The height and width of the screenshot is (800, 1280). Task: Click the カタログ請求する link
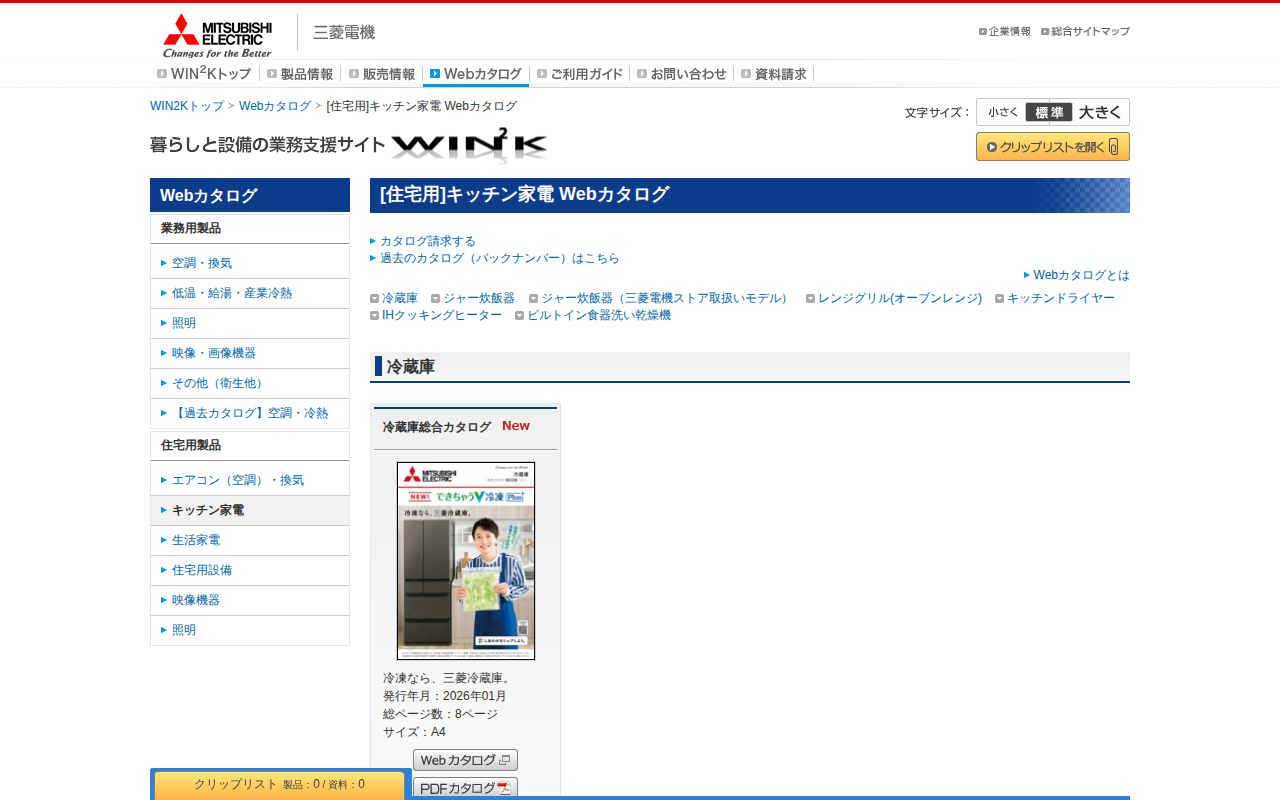pos(428,241)
